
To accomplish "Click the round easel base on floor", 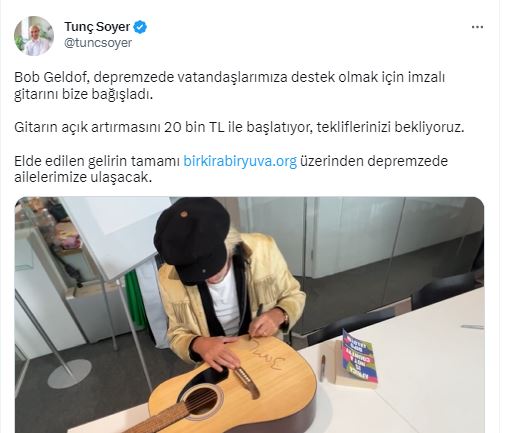I will tap(69, 373).
